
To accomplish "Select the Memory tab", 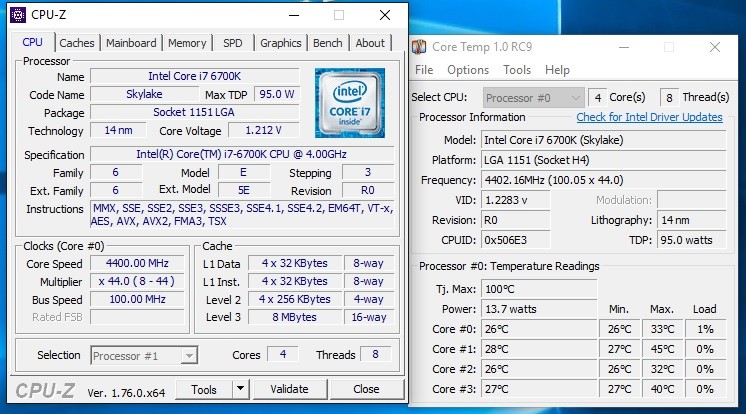I will 187,43.
